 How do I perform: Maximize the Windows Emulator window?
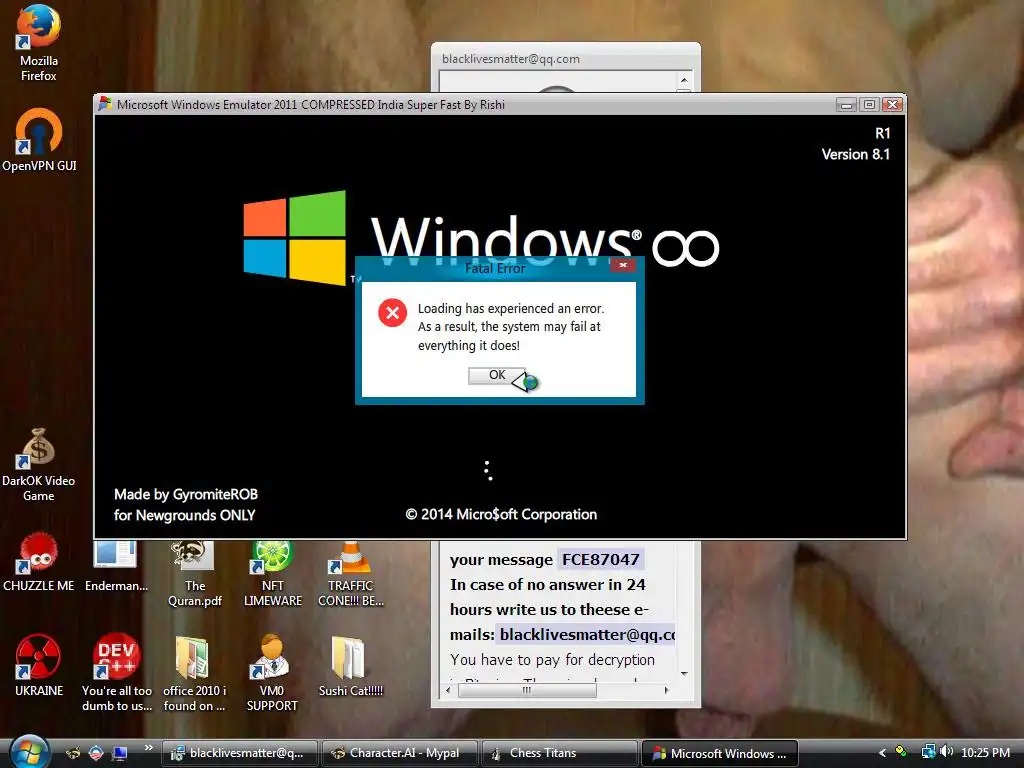(869, 104)
